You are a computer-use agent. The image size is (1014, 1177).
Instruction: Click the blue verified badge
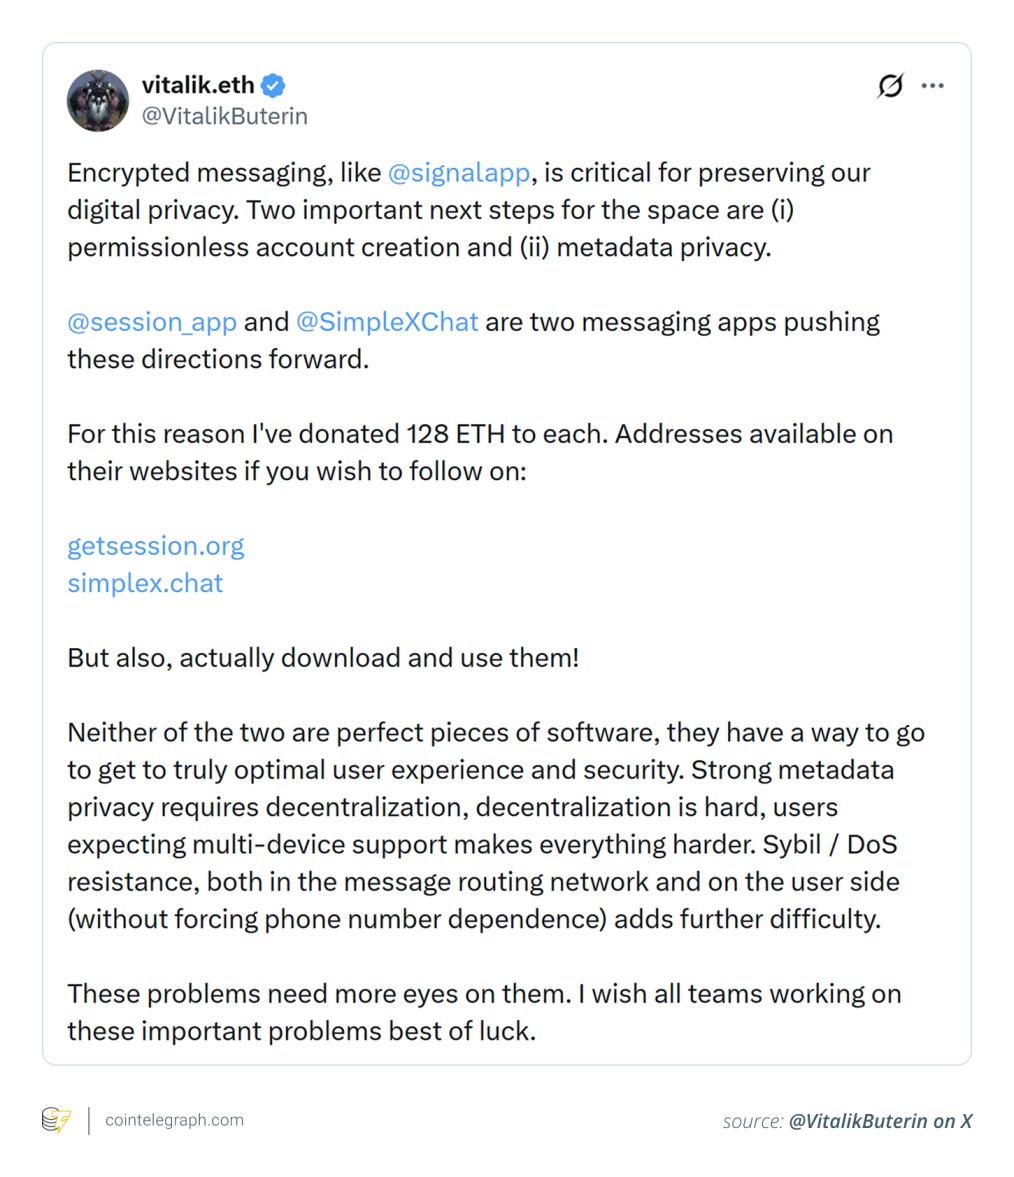coord(273,85)
